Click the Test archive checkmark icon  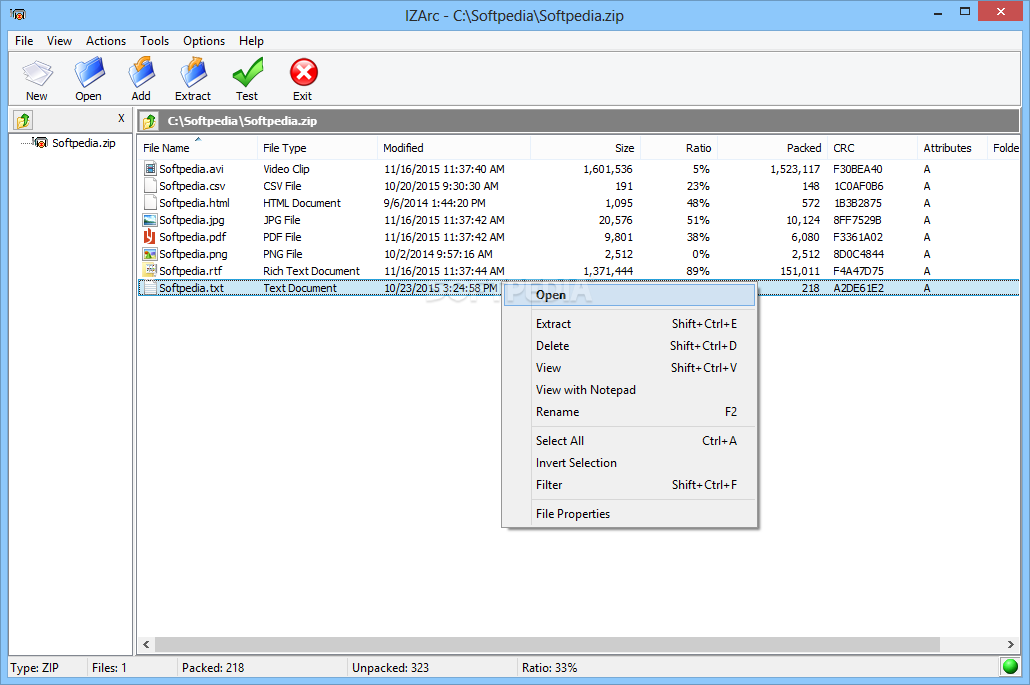point(248,72)
